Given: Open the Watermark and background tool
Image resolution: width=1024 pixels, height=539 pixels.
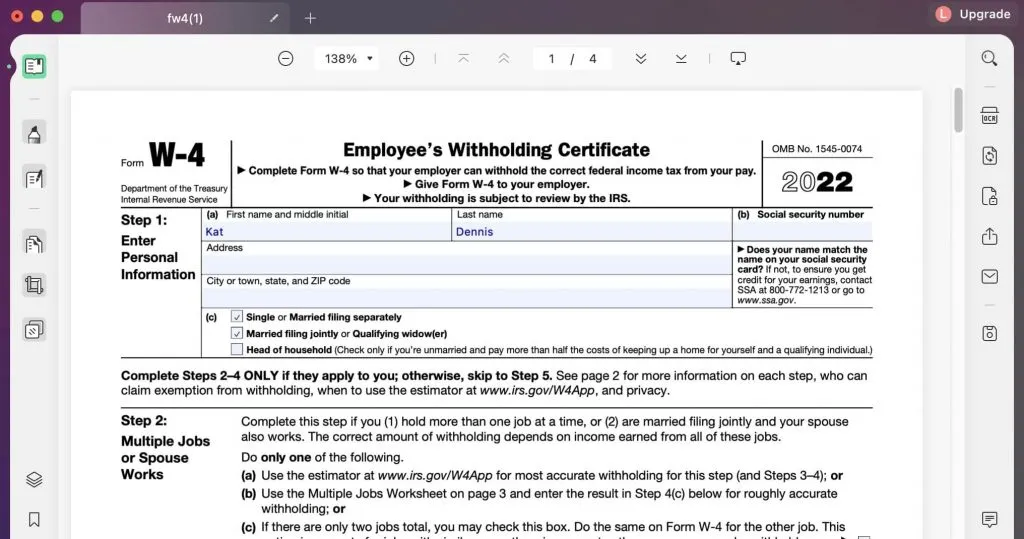Looking at the screenshot, I should [34, 330].
